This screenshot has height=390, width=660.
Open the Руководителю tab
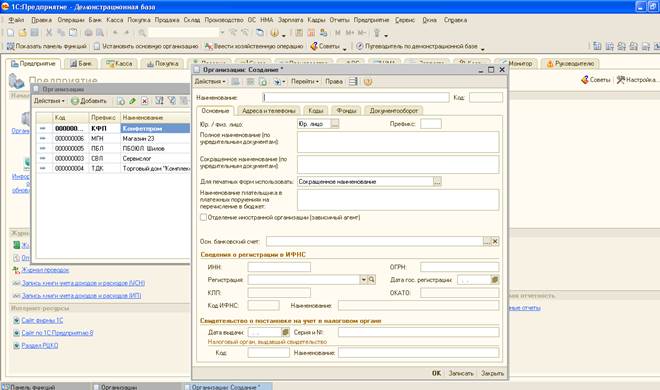coord(570,64)
